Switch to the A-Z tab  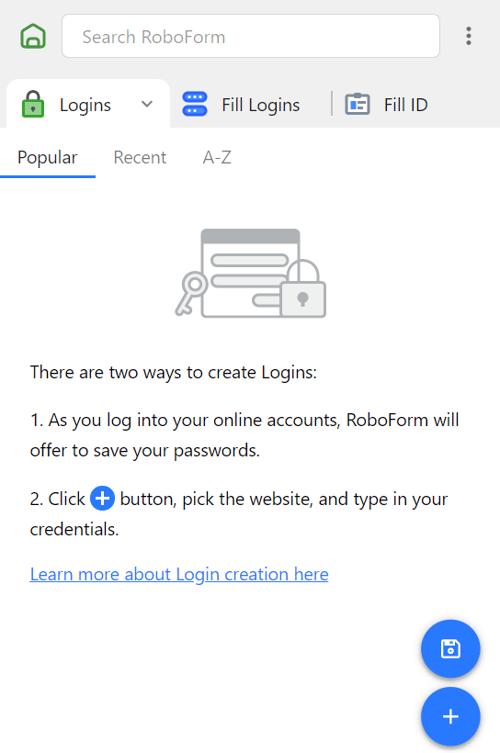click(x=217, y=158)
